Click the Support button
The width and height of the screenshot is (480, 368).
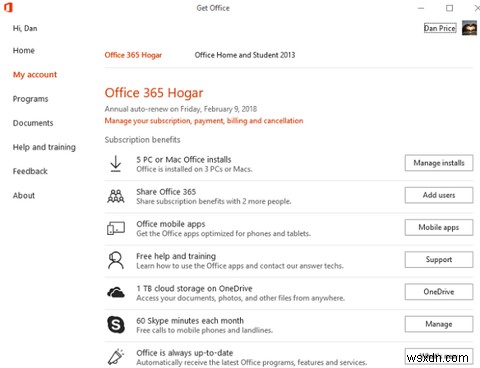click(439, 260)
